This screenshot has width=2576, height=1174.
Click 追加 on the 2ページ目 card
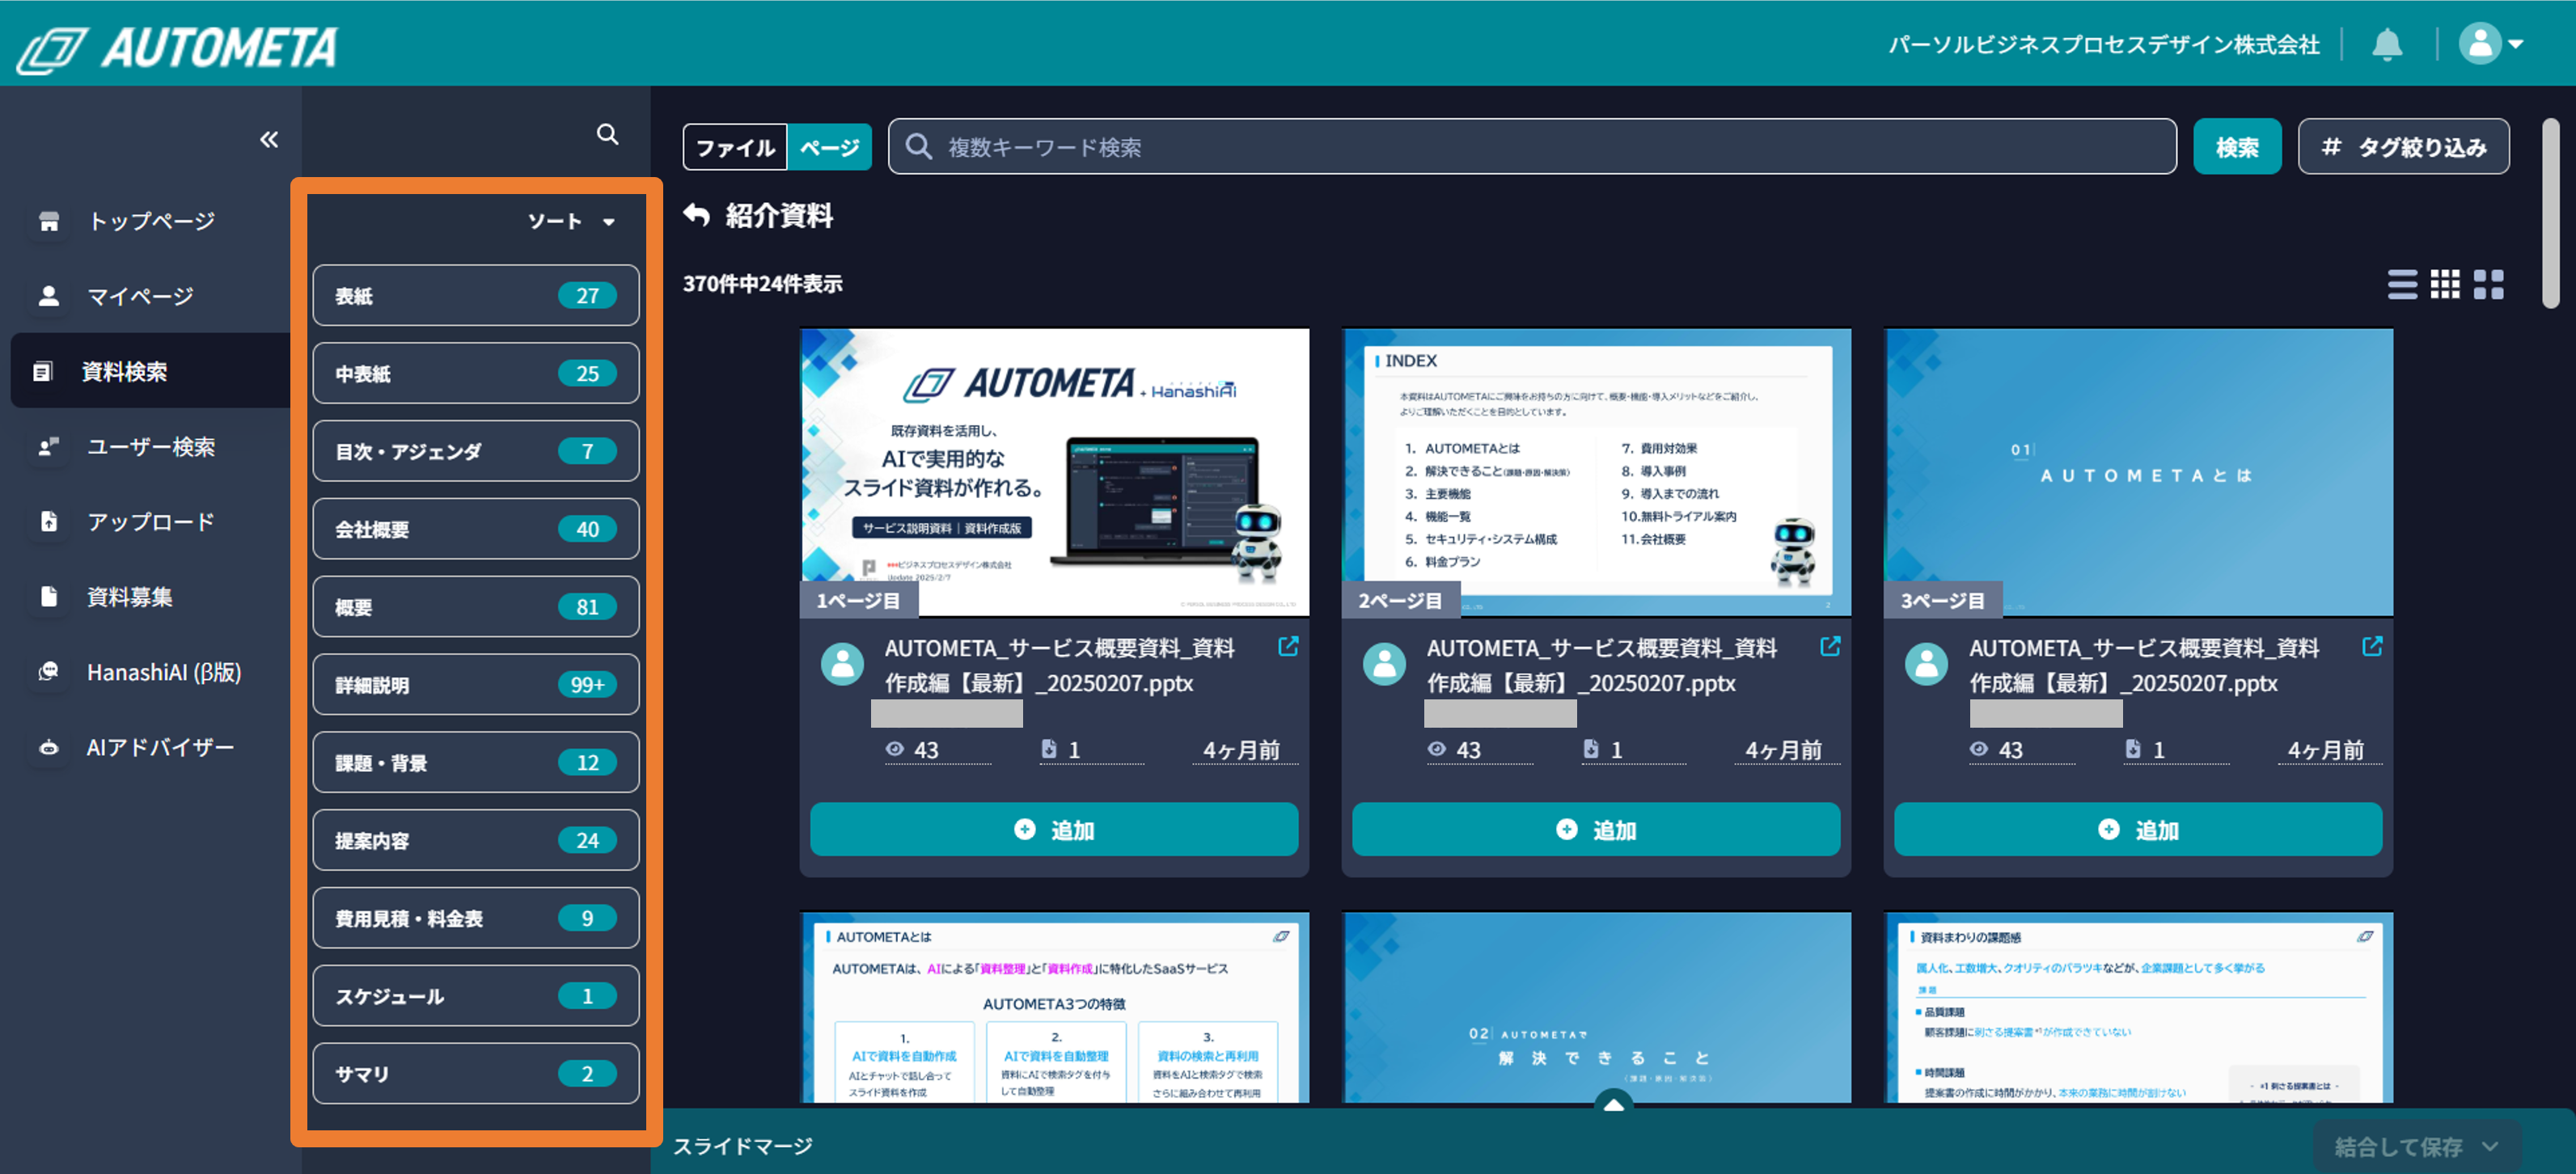pos(1596,829)
